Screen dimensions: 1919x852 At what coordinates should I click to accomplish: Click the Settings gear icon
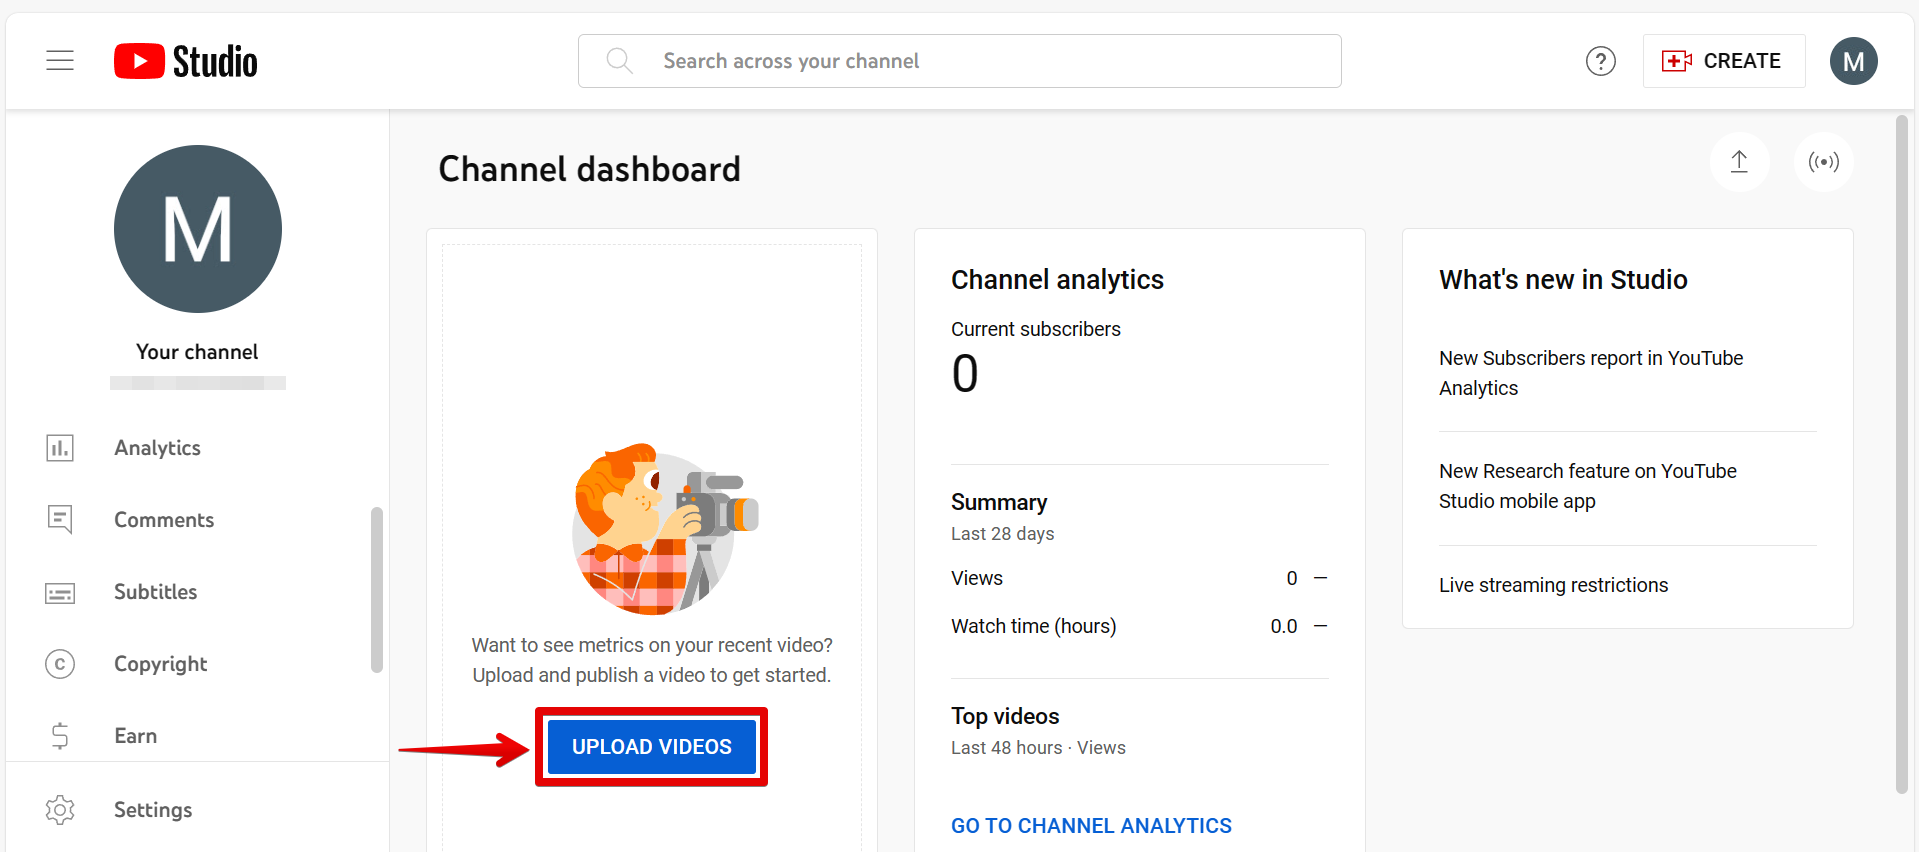pos(60,810)
